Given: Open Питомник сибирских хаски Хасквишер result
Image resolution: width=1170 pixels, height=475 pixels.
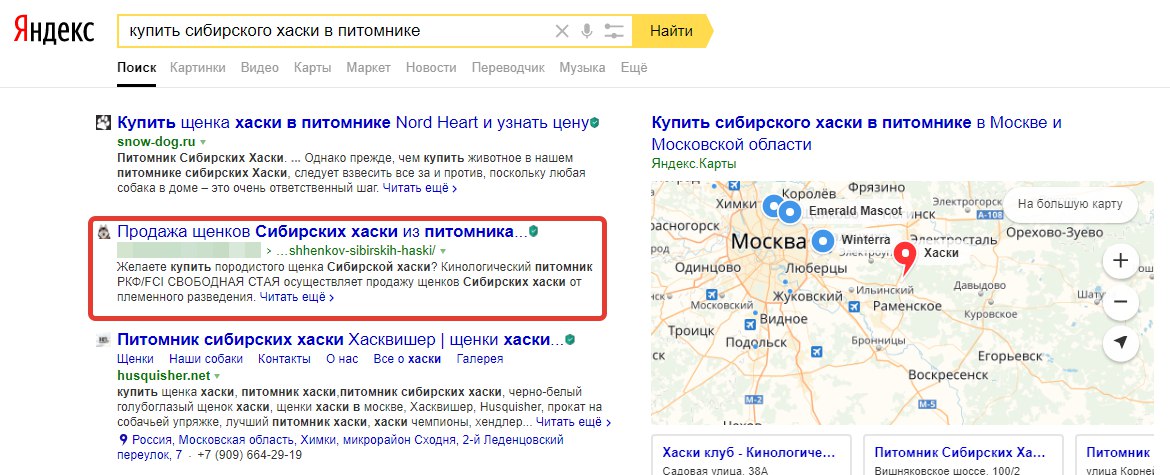Looking at the screenshot, I should [x=340, y=340].
